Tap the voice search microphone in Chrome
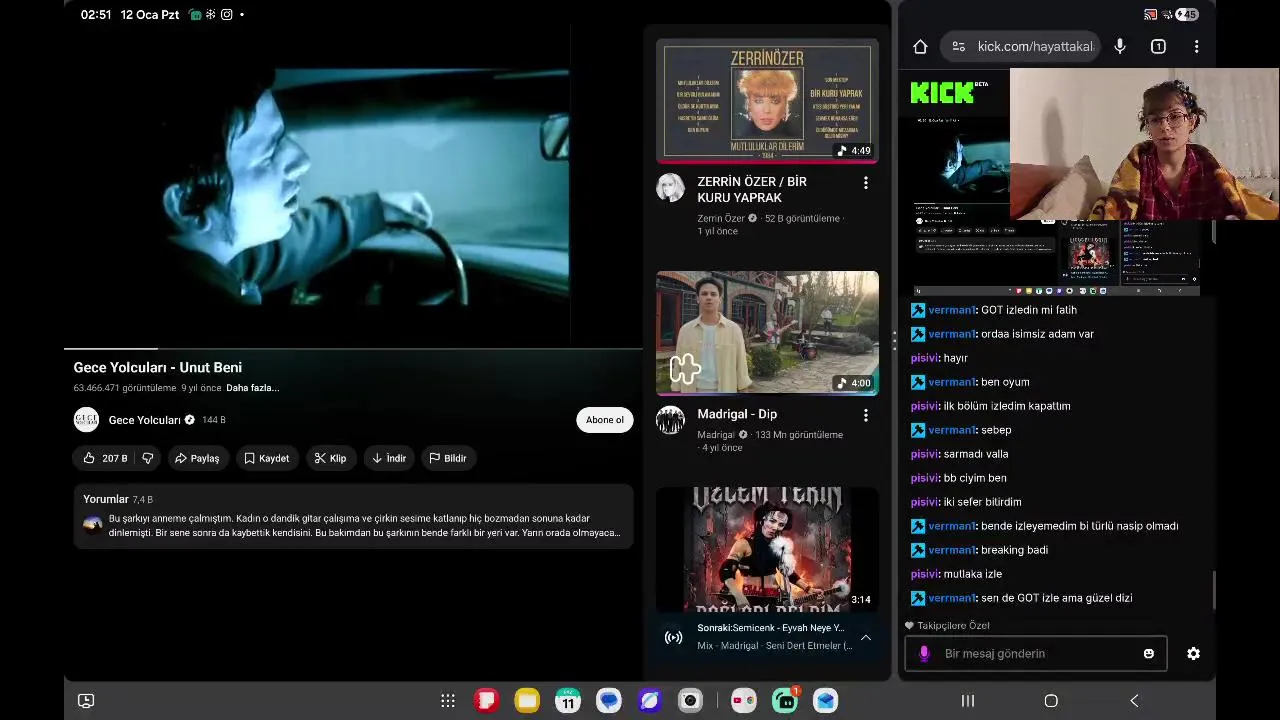The height and width of the screenshot is (720, 1280). [x=1120, y=46]
